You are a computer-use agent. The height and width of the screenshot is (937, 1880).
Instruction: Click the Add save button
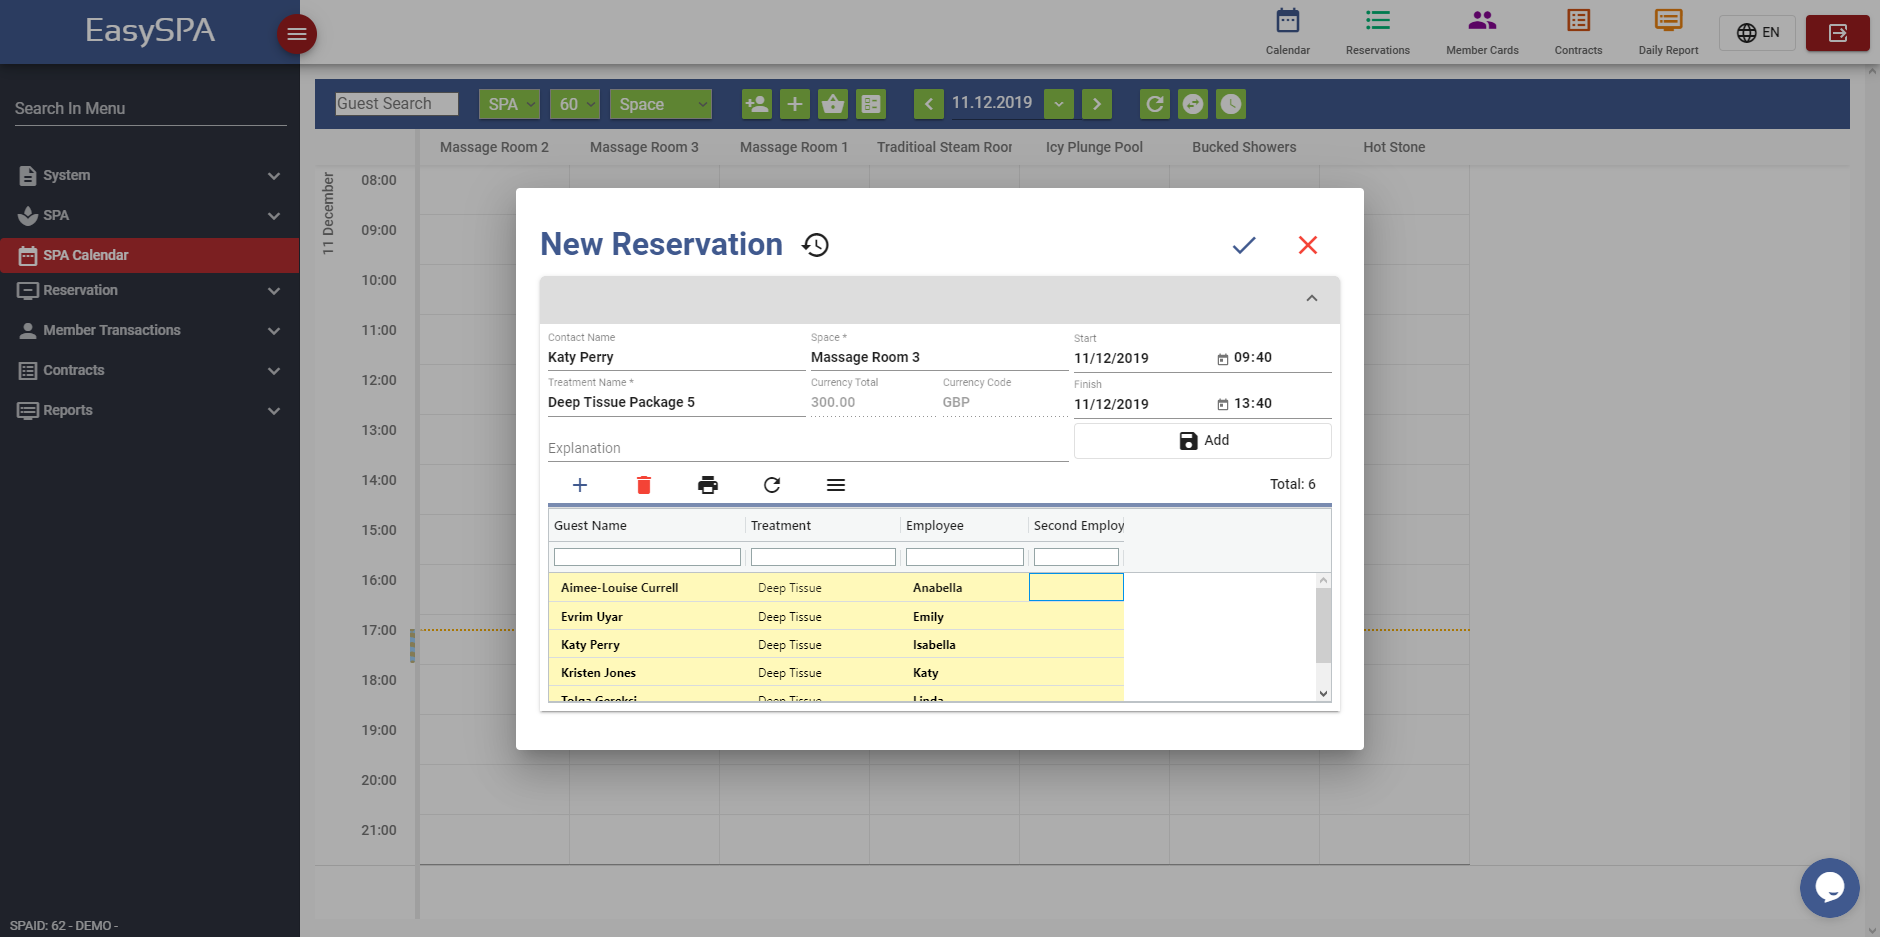pyautogui.click(x=1202, y=441)
